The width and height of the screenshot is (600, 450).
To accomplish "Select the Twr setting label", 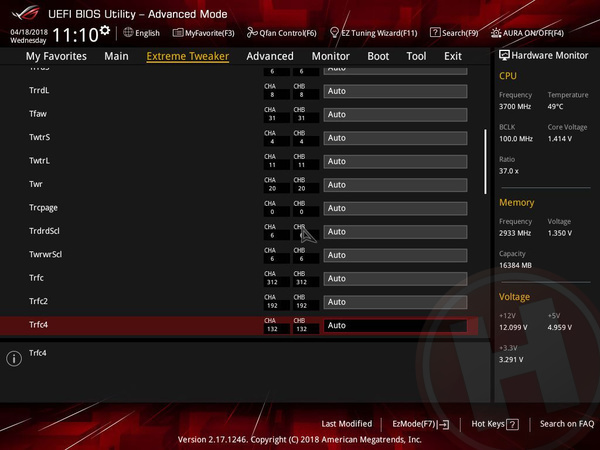I will coord(36,184).
